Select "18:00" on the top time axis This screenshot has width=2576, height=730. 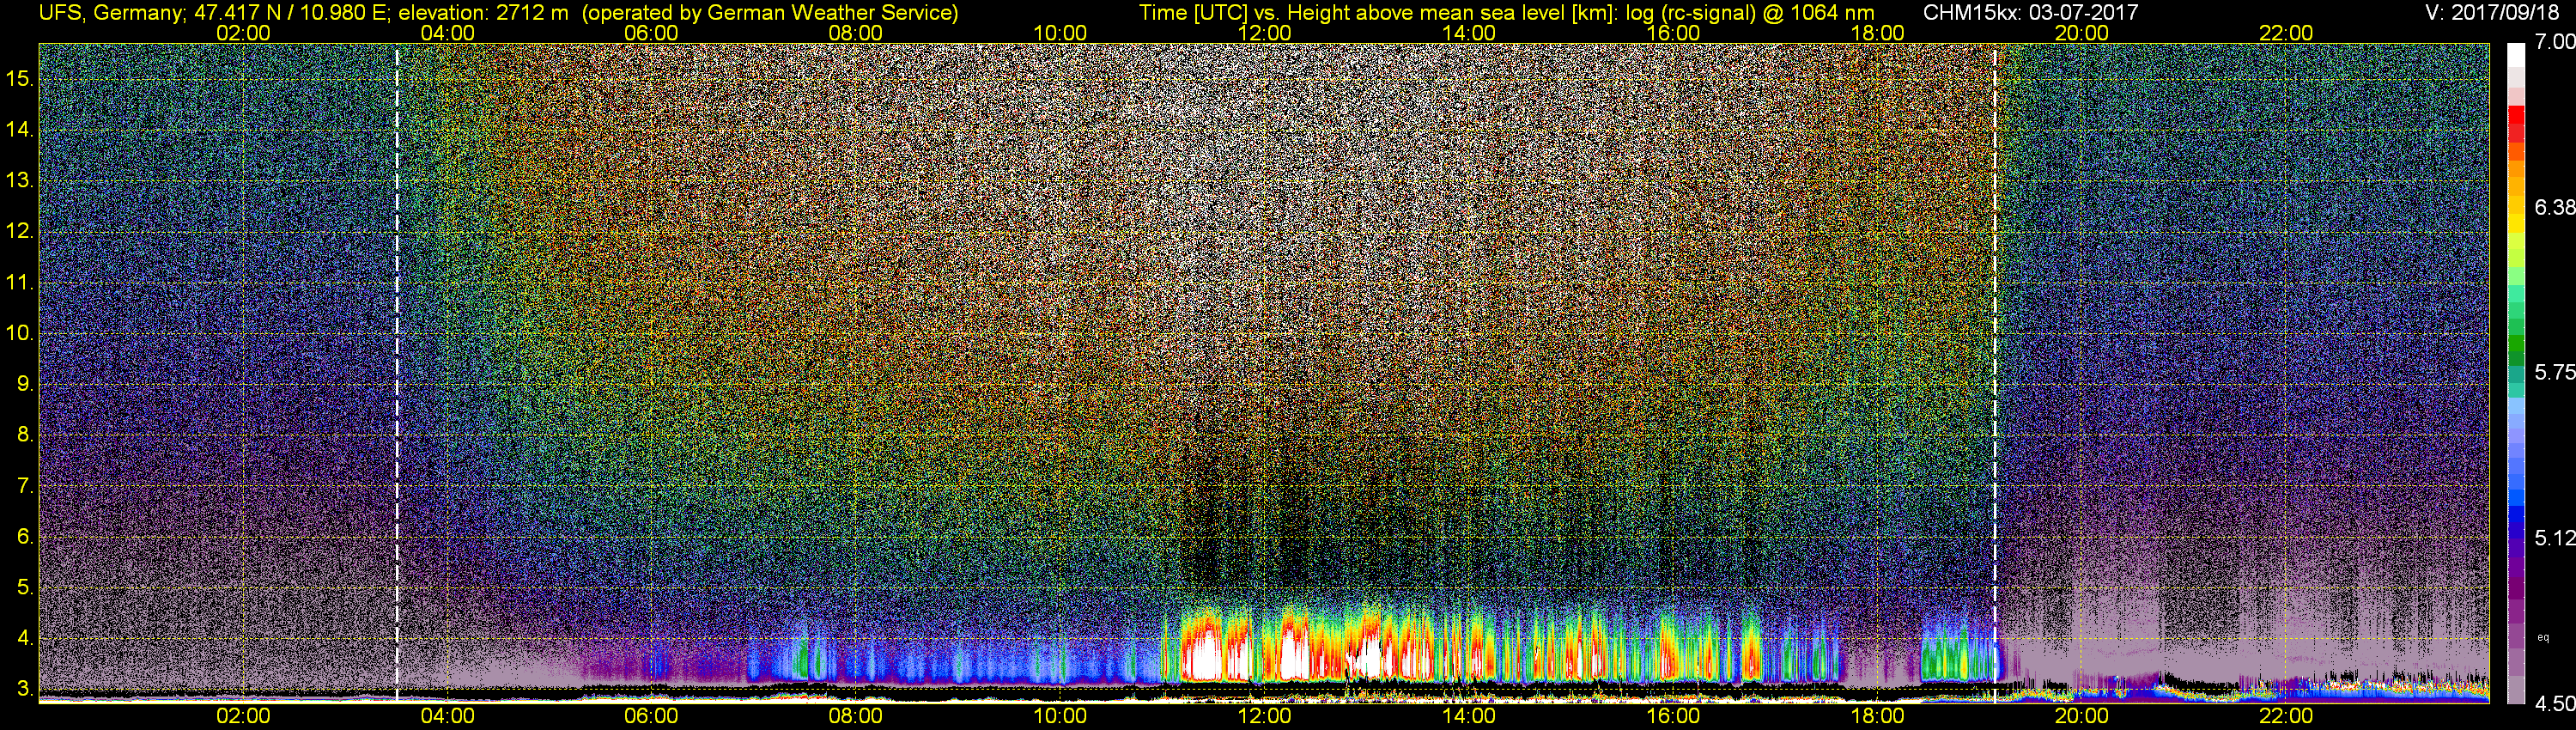pyautogui.click(x=1877, y=33)
